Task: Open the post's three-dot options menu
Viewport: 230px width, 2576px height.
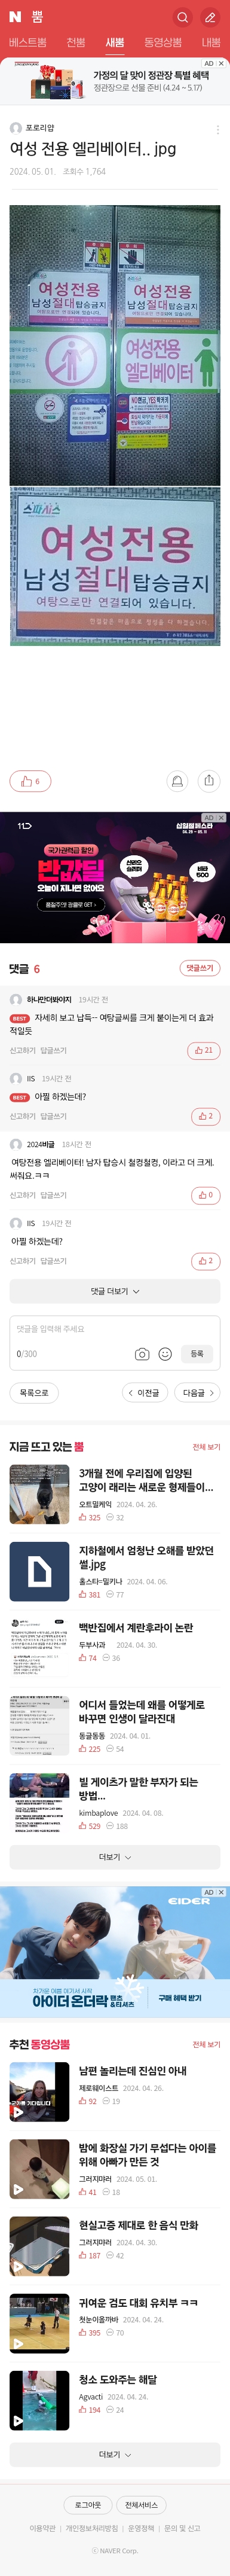Action: click(x=217, y=129)
